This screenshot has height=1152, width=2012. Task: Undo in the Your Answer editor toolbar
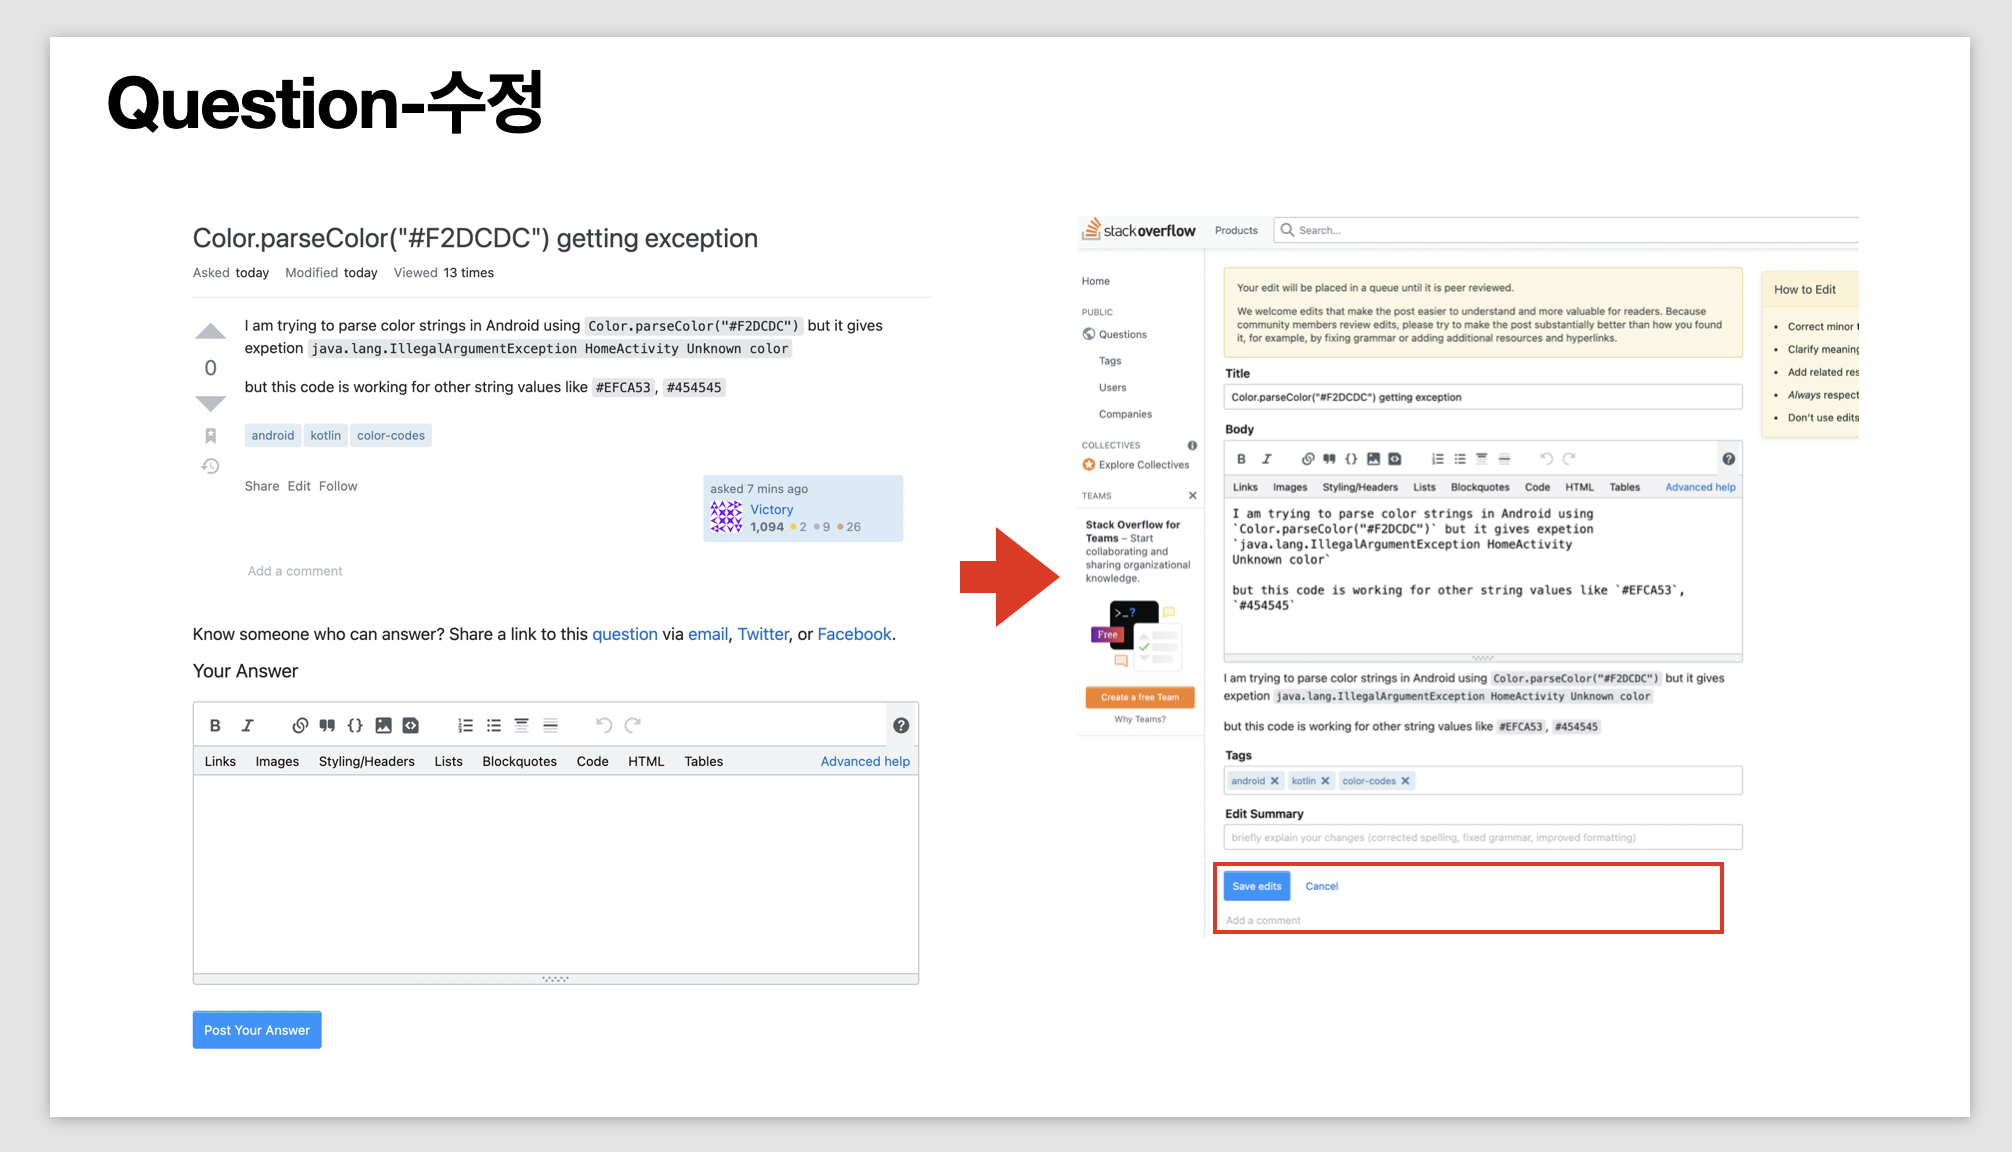point(603,725)
